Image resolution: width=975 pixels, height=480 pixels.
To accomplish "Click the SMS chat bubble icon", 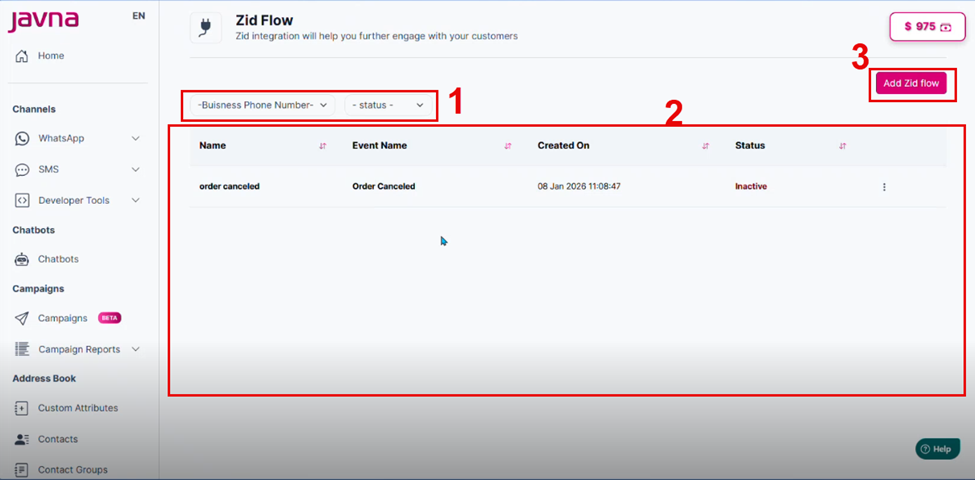I will click(x=22, y=169).
